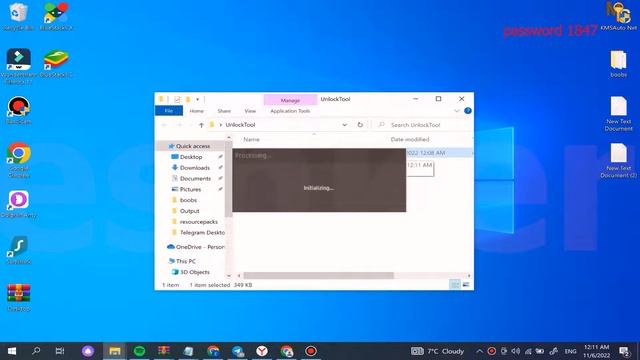Open Task View on the taskbar

[x=60, y=351]
